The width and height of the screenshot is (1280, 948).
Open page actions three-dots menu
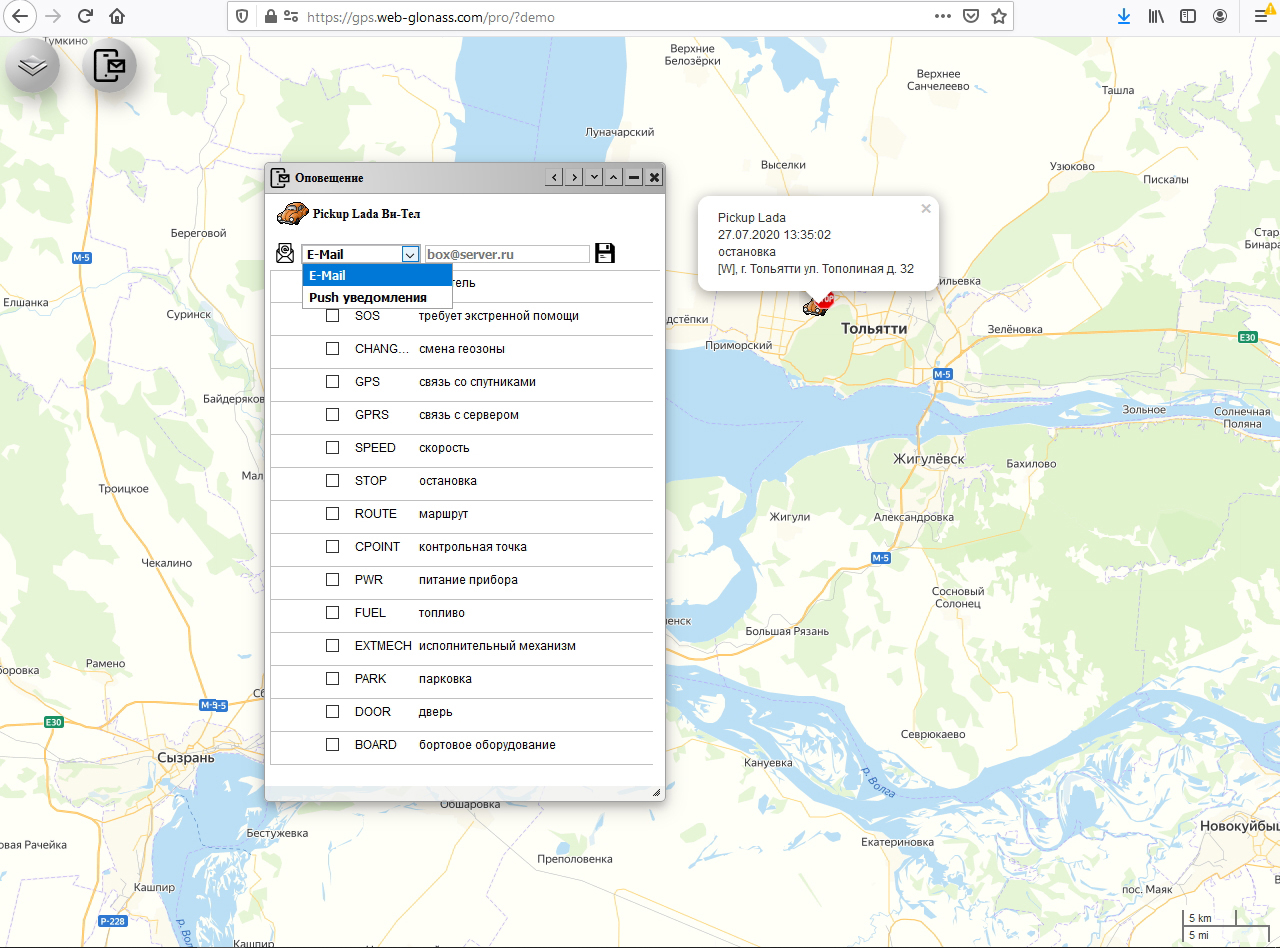coord(942,16)
